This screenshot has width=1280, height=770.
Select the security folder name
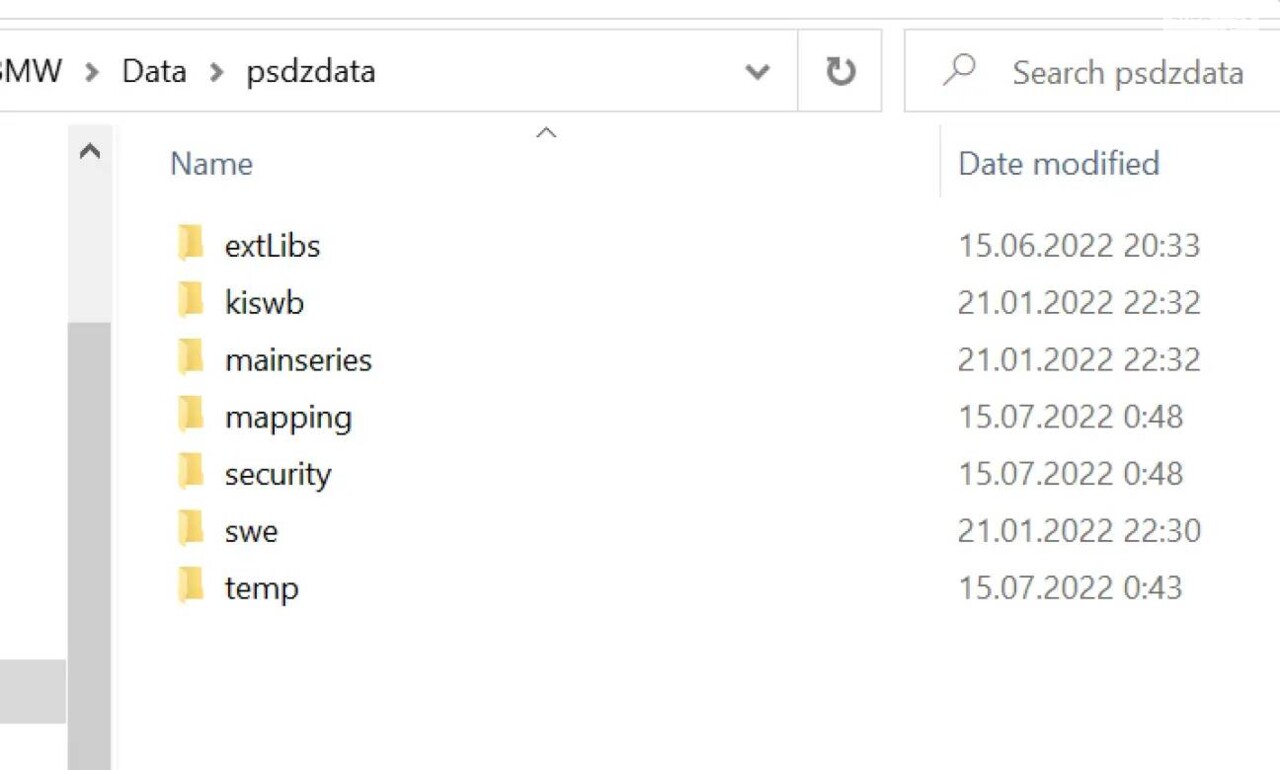[278, 474]
